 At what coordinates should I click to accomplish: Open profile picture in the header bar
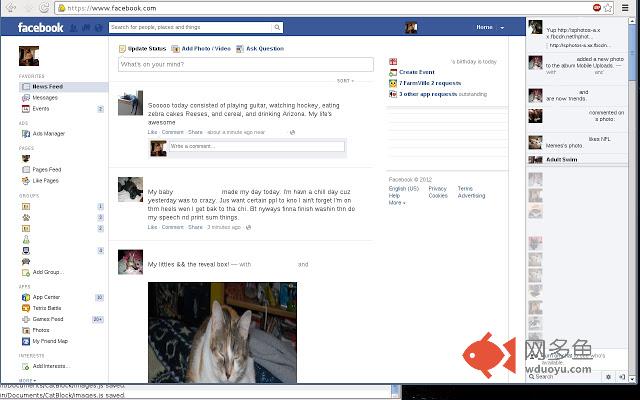coord(411,27)
